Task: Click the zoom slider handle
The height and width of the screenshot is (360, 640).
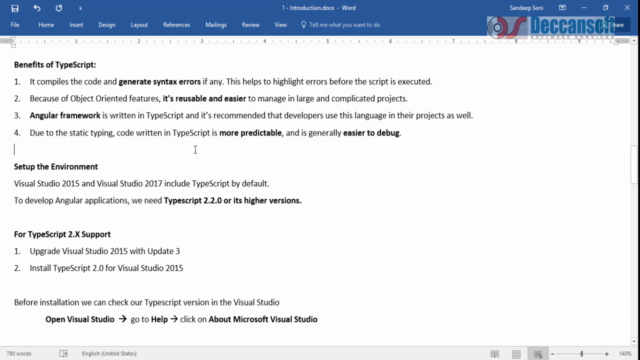Action: pos(582,354)
